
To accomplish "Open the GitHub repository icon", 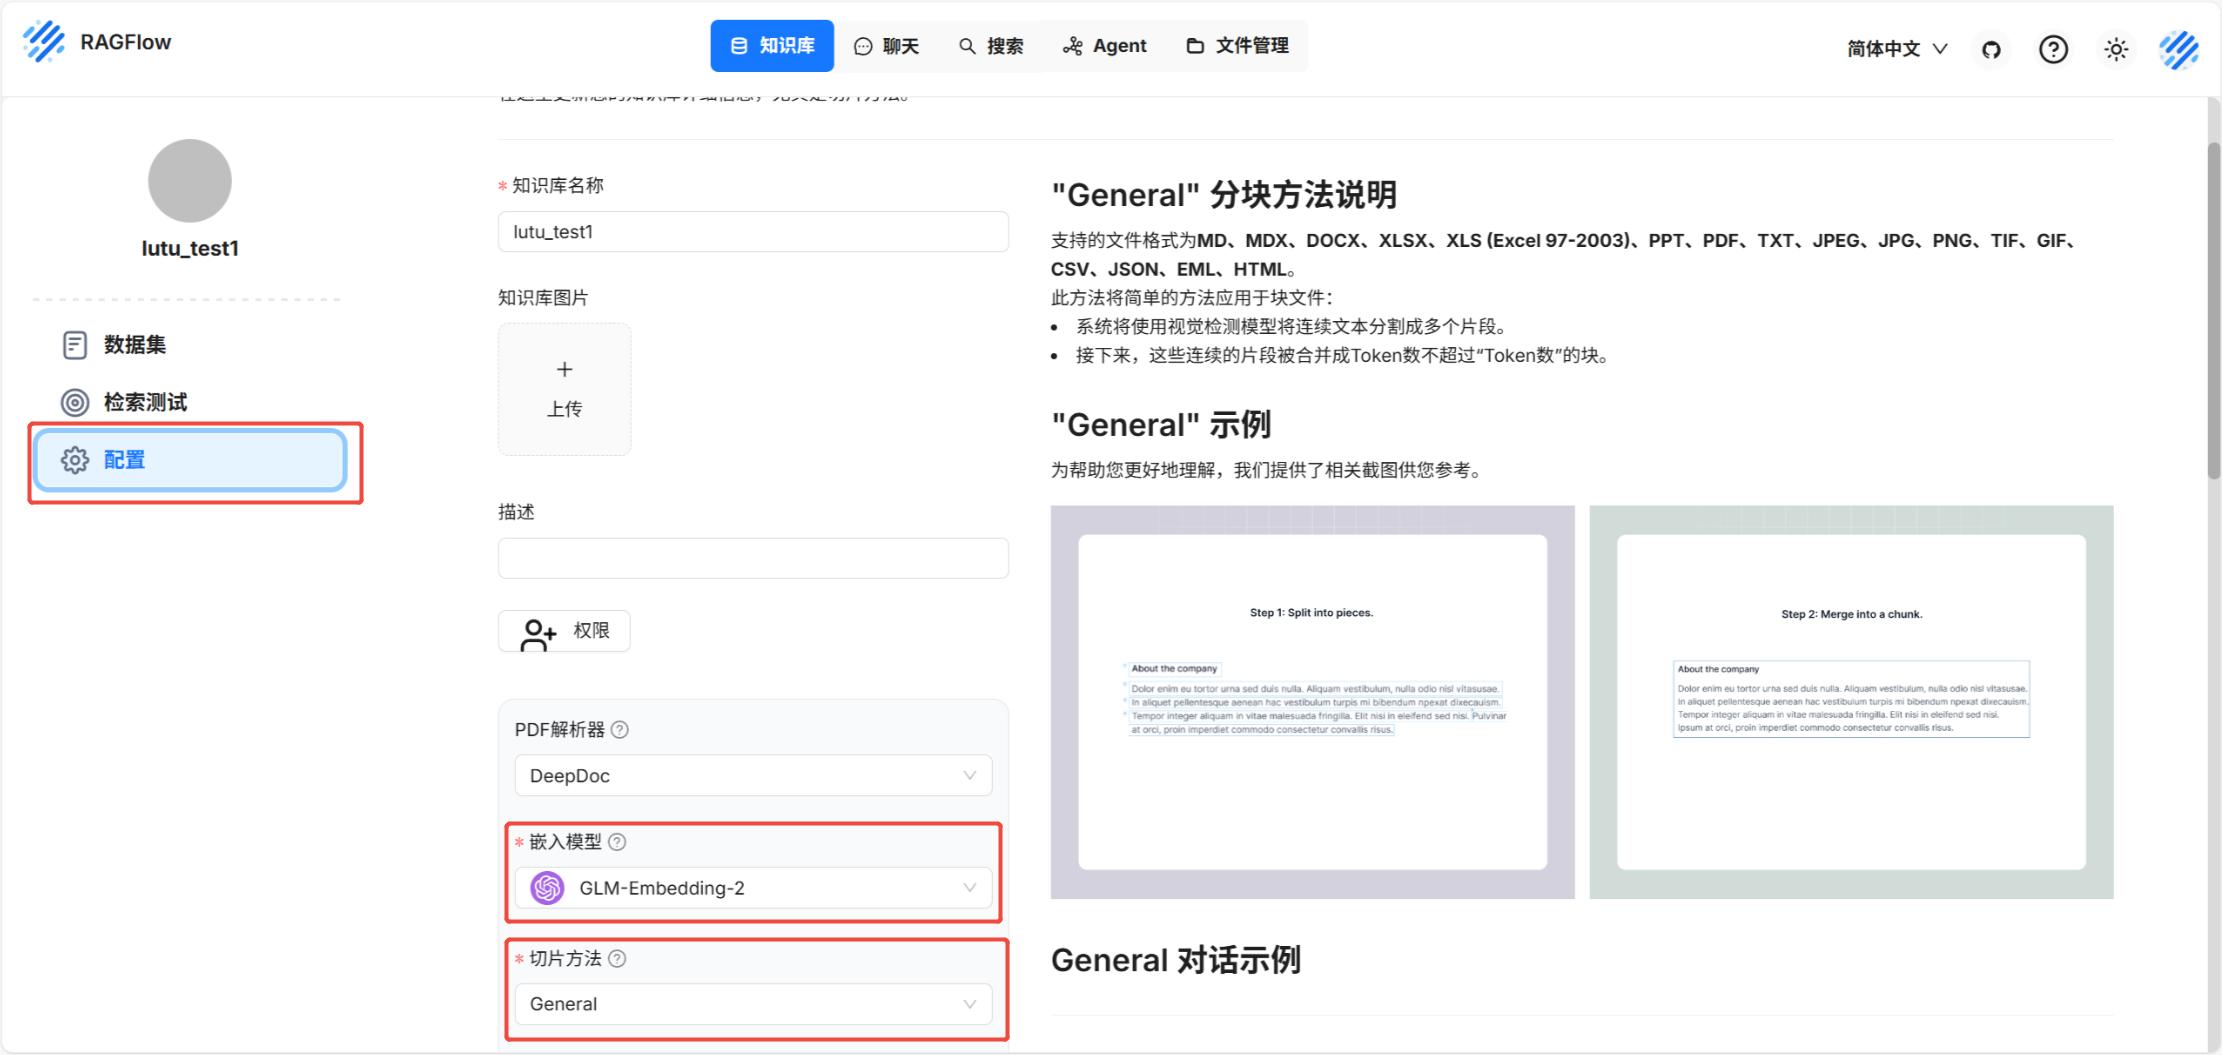I will (x=1991, y=49).
